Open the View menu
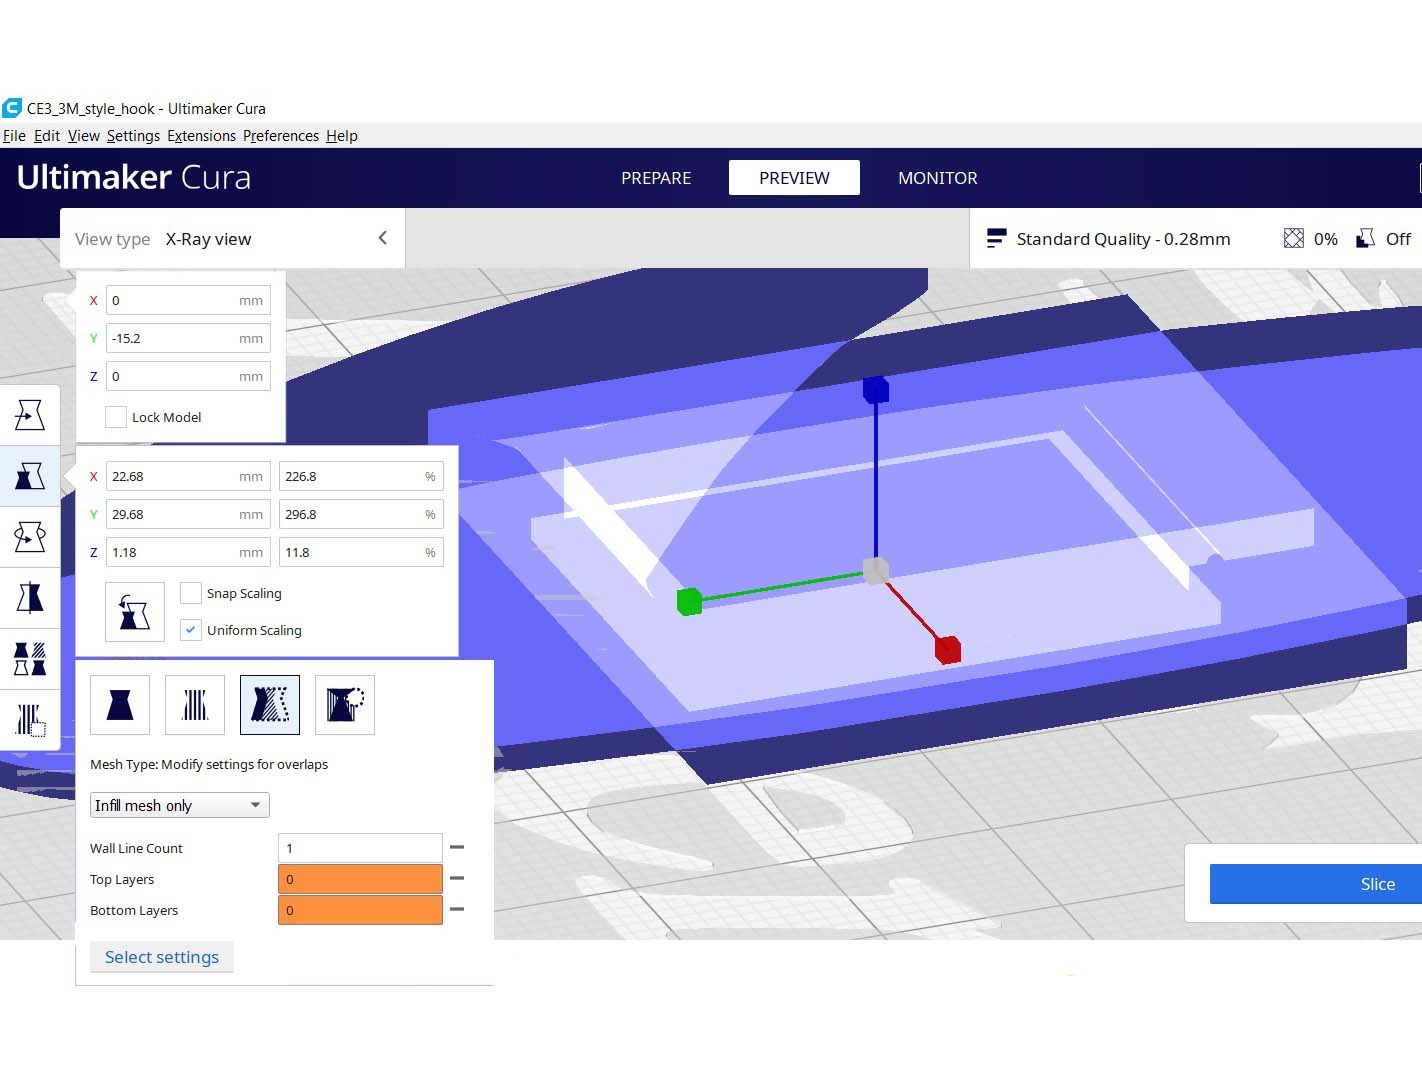The width and height of the screenshot is (1422, 1067). pyautogui.click(x=84, y=136)
